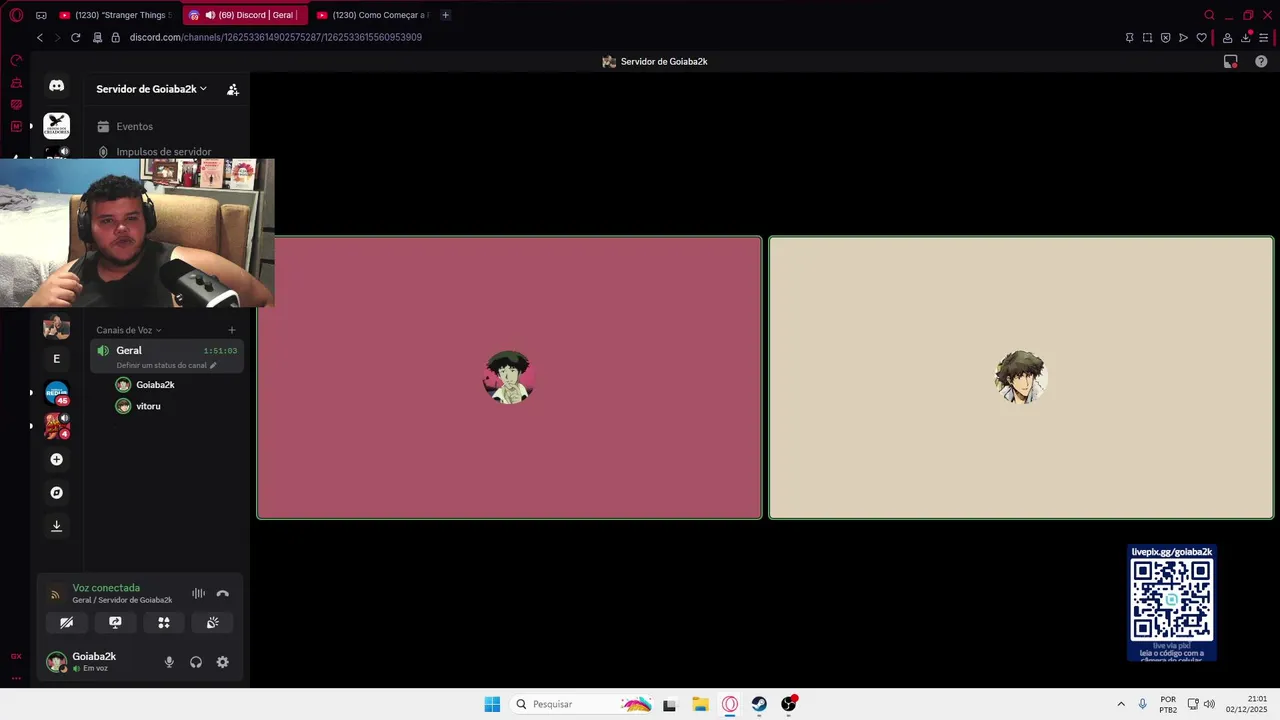Collapse the Canais de Voz category
Screen dimensions: 1280x720
pos(129,330)
